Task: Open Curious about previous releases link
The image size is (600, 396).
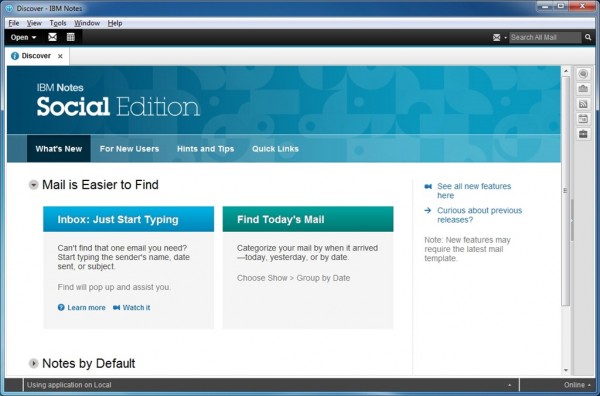Action: pos(479,215)
